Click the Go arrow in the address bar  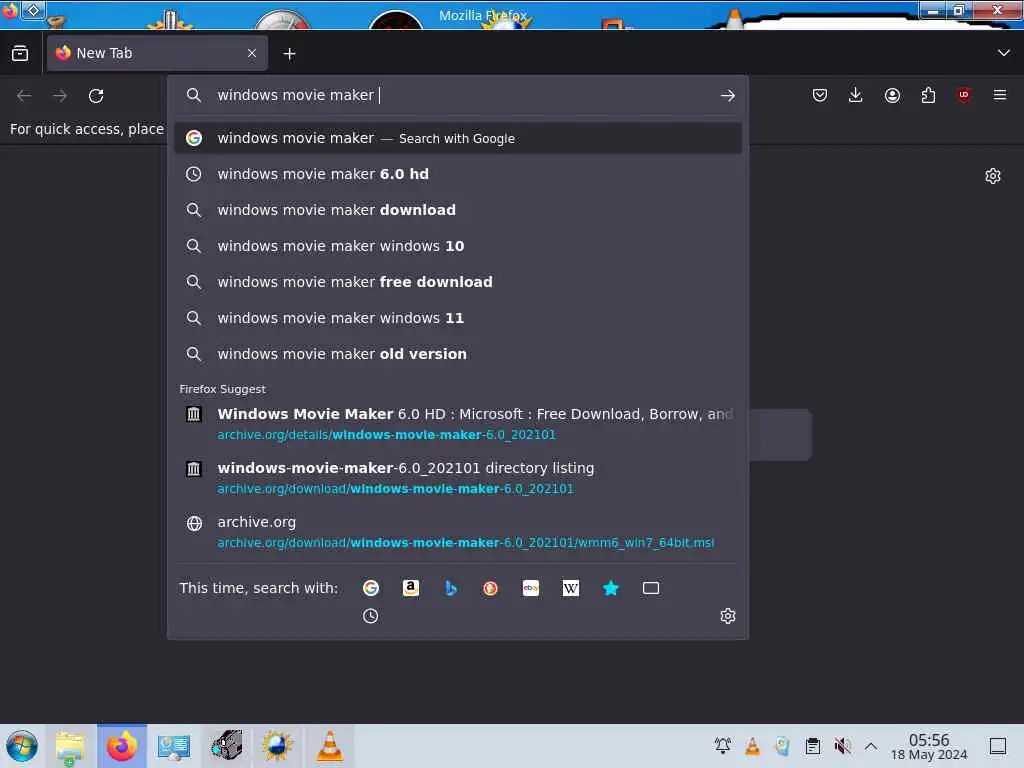[728, 96]
